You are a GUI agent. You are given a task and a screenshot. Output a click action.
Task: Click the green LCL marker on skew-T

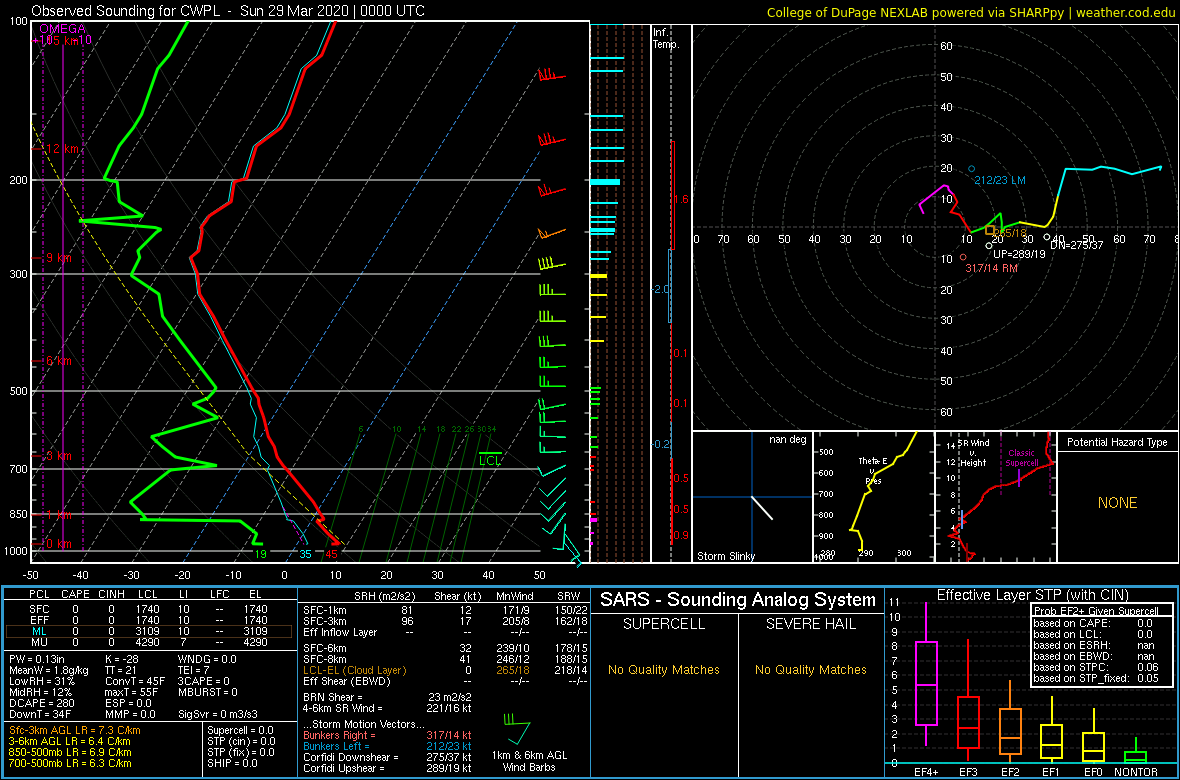click(x=491, y=460)
